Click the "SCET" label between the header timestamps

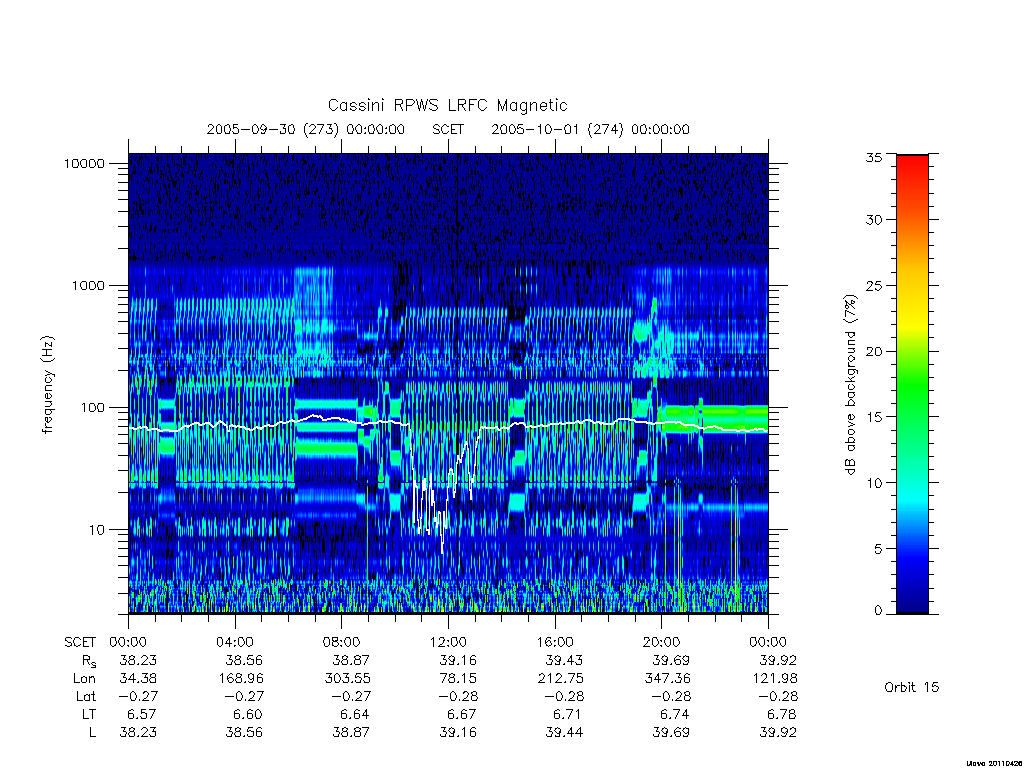pos(448,129)
